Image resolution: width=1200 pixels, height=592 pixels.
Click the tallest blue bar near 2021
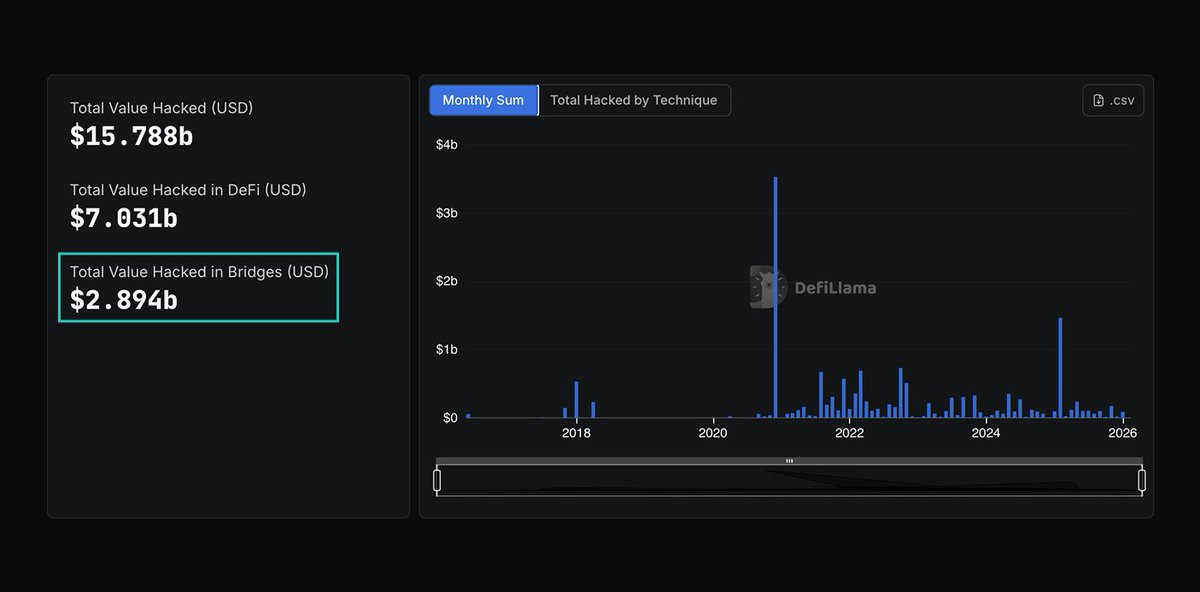tap(775, 297)
